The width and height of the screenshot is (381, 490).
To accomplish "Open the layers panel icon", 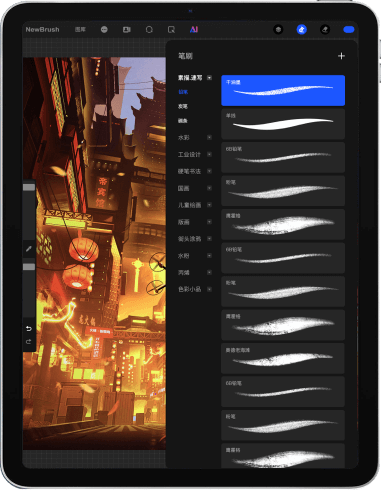I will [278, 30].
